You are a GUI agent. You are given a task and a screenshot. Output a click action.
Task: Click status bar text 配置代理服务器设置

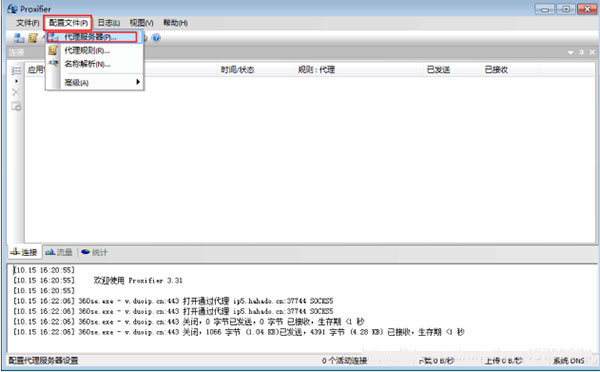coord(43,361)
